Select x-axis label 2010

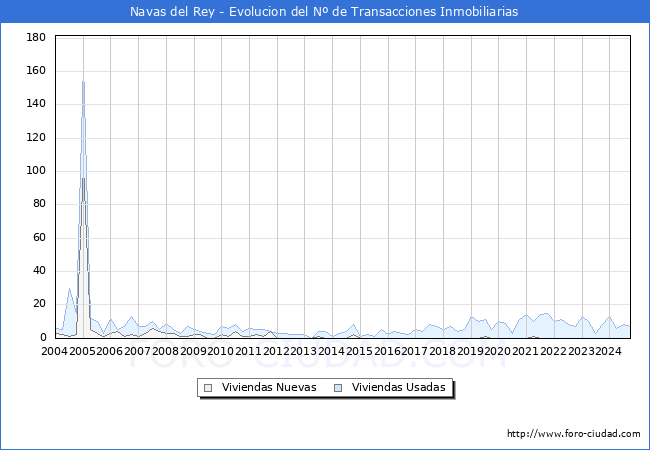click(221, 351)
